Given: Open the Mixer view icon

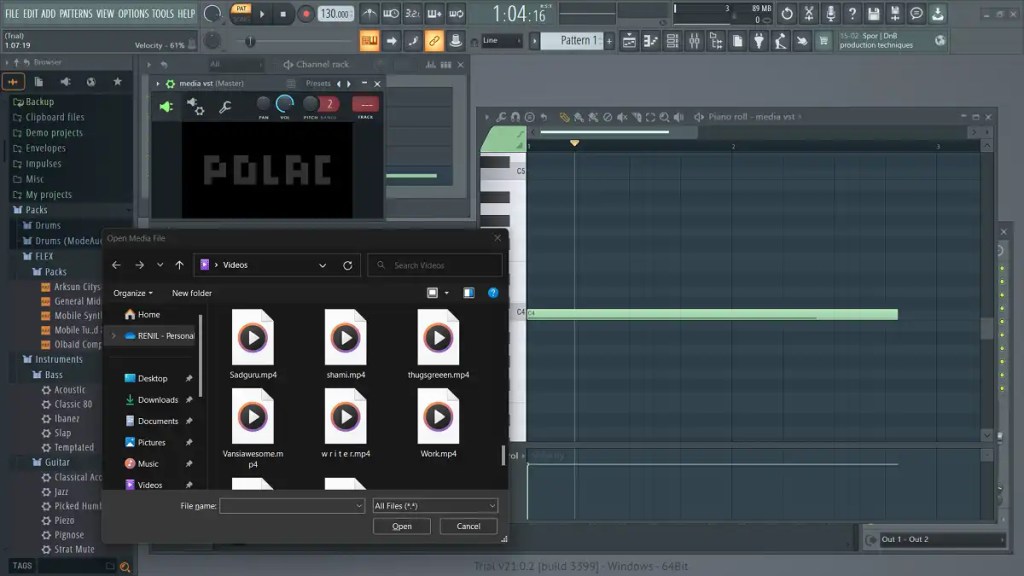Looking at the screenshot, I should [694, 41].
